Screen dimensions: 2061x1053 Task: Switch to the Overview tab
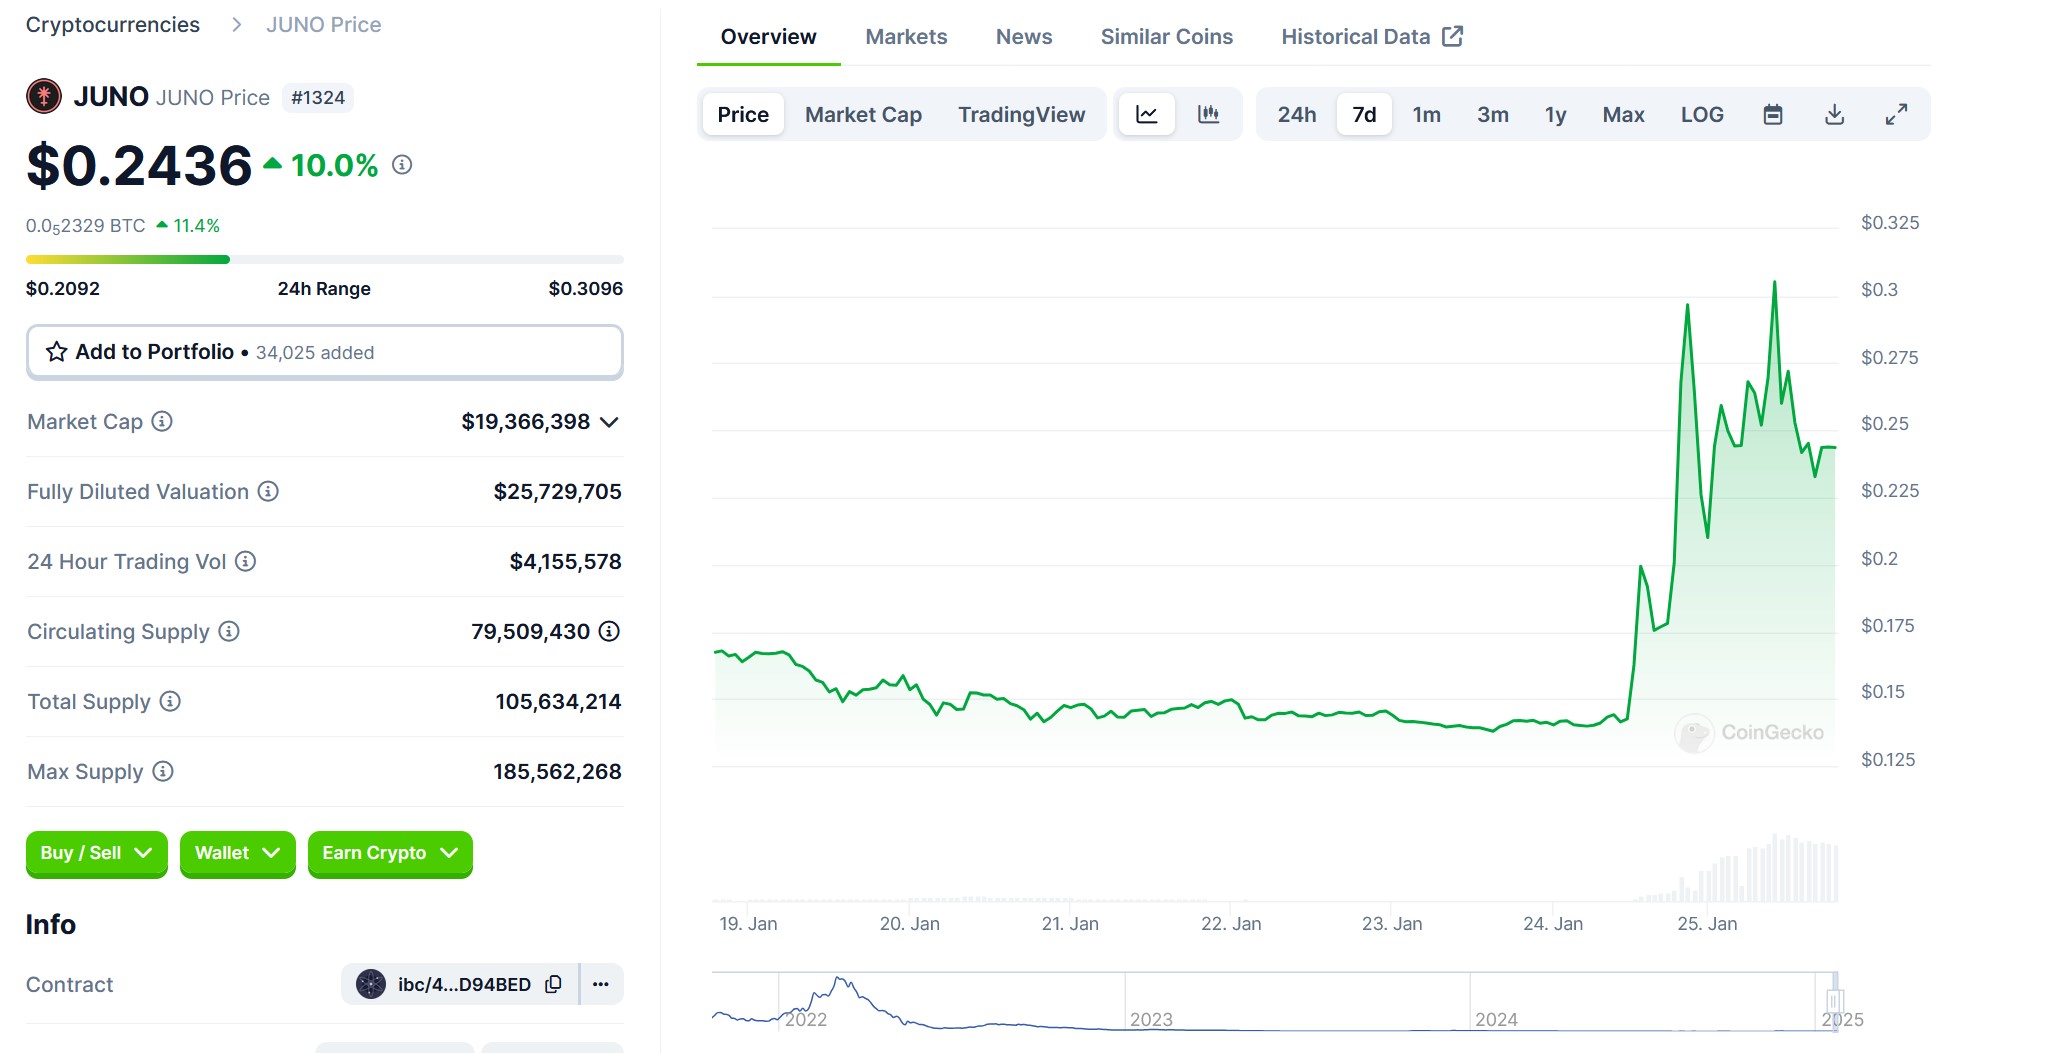[x=768, y=36]
